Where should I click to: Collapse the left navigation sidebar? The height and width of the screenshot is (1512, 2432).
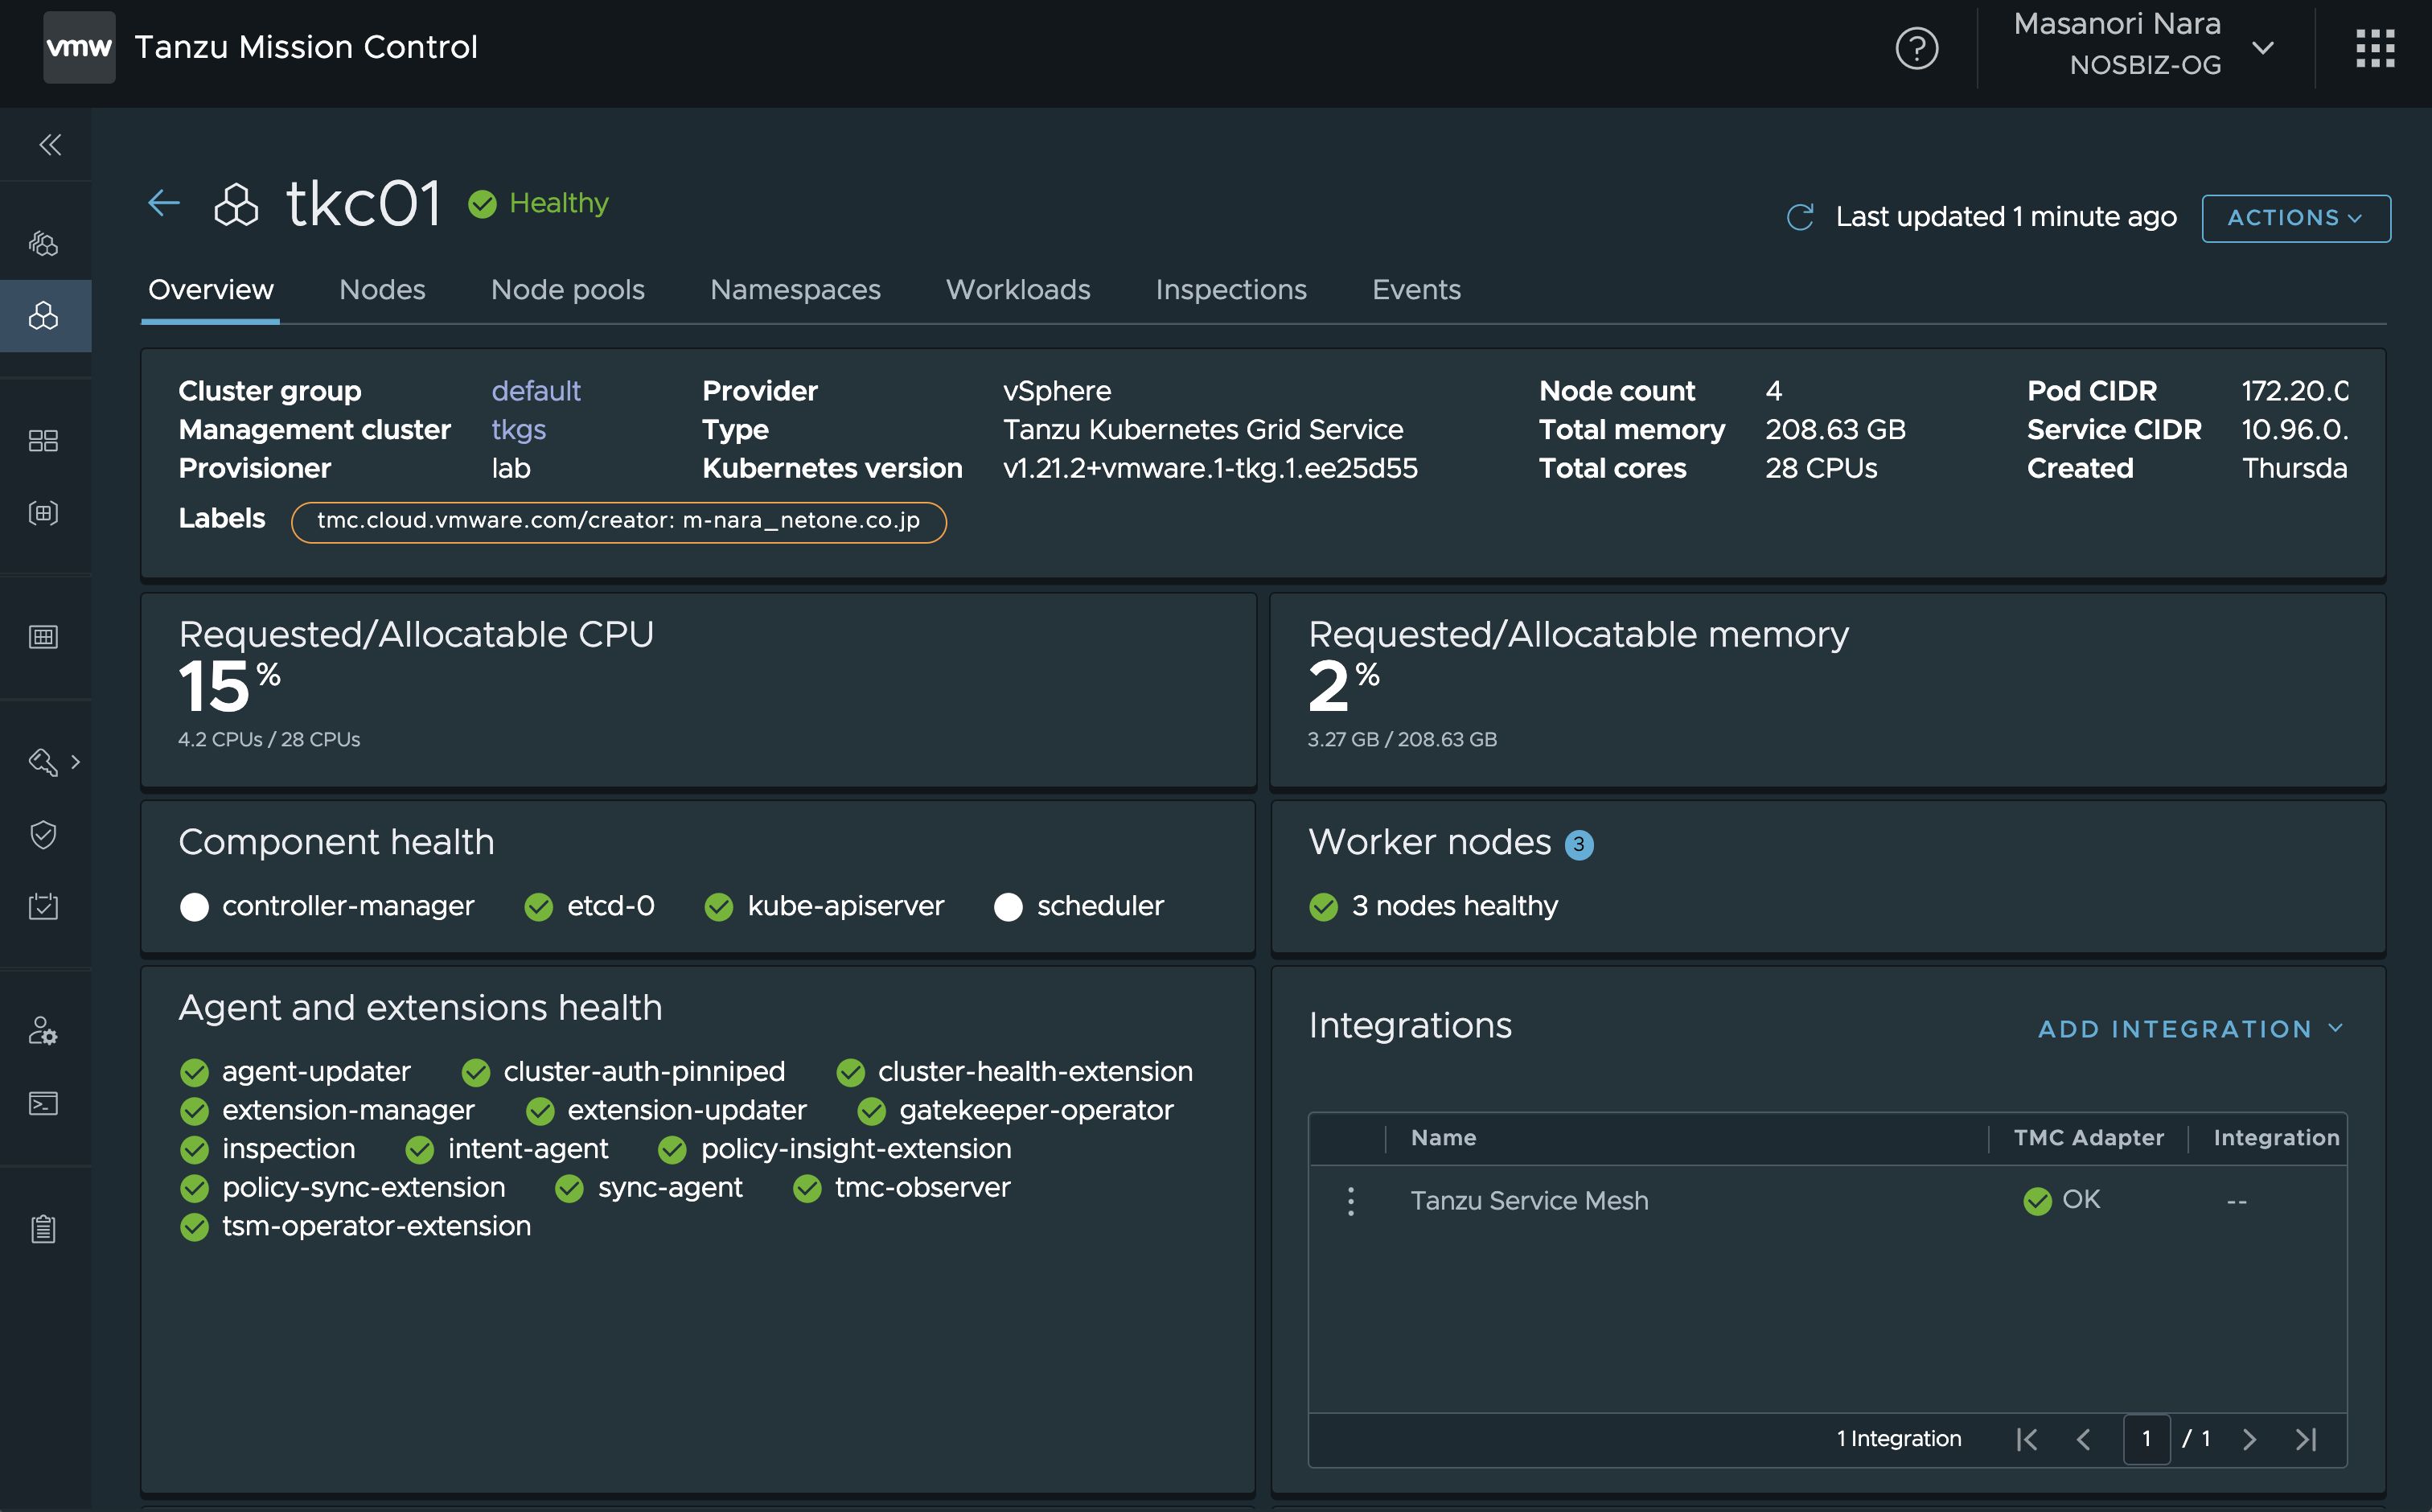[x=50, y=145]
